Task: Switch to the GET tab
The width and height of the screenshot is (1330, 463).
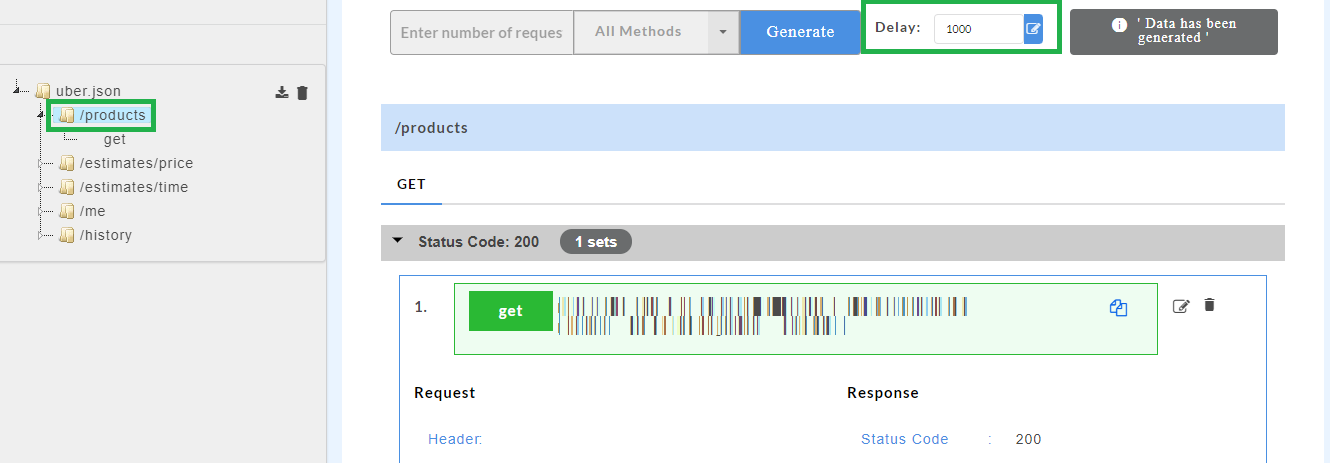Action: 411,184
